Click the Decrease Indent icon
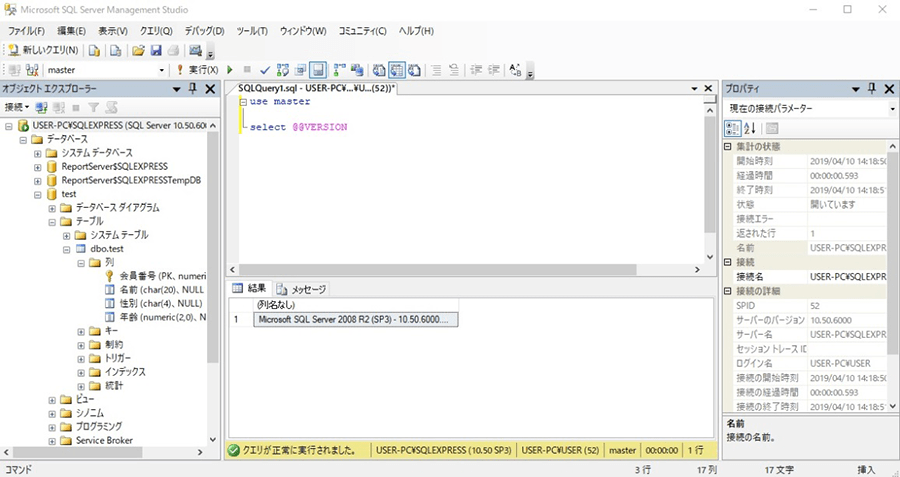Image resolution: width=900 pixels, height=477 pixels. tap(476, 70)
